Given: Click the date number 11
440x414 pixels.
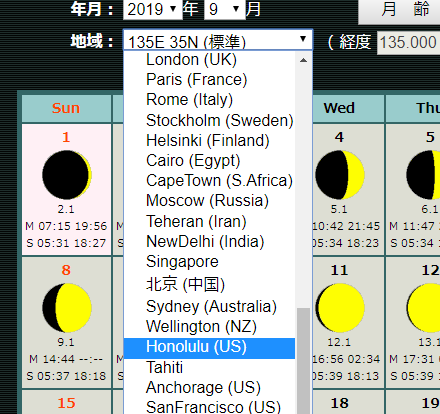Looking at the screenshot, I should click(339, 270).
